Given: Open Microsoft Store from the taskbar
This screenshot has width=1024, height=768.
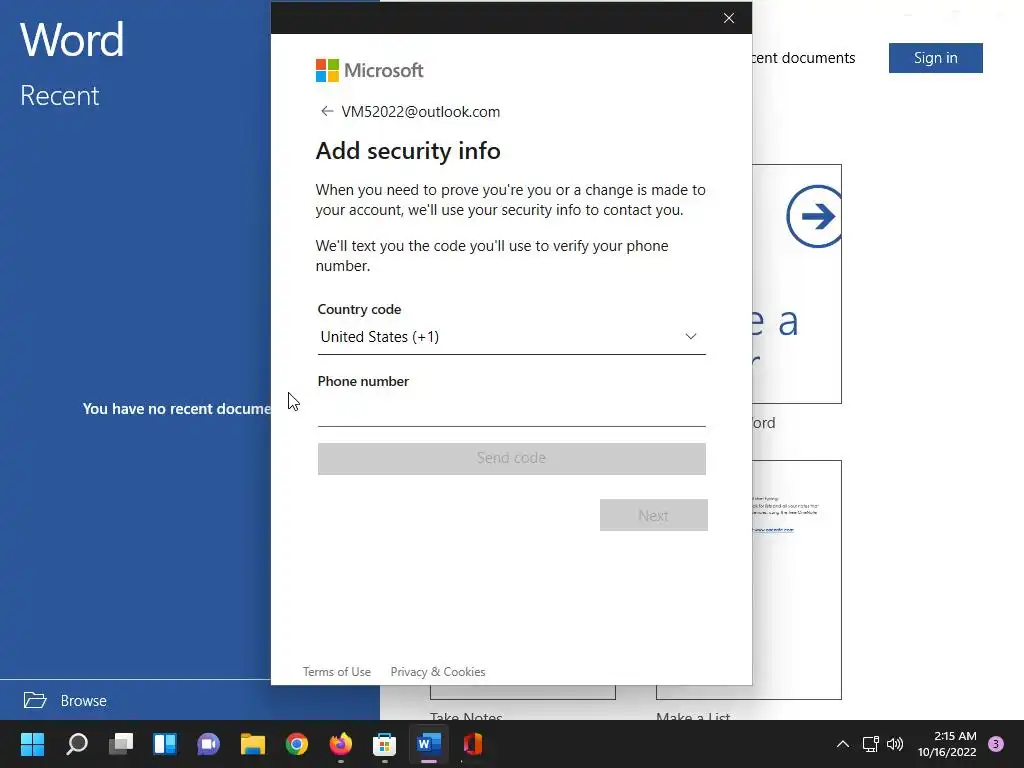Looking at the screenshot, I should (x=384, y=744).
